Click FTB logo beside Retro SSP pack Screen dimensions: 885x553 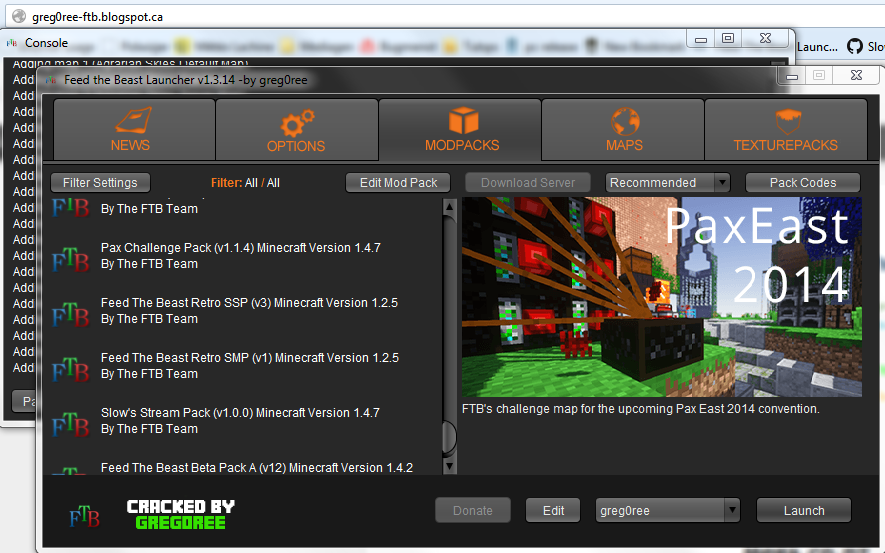click(x=71, y=315)
